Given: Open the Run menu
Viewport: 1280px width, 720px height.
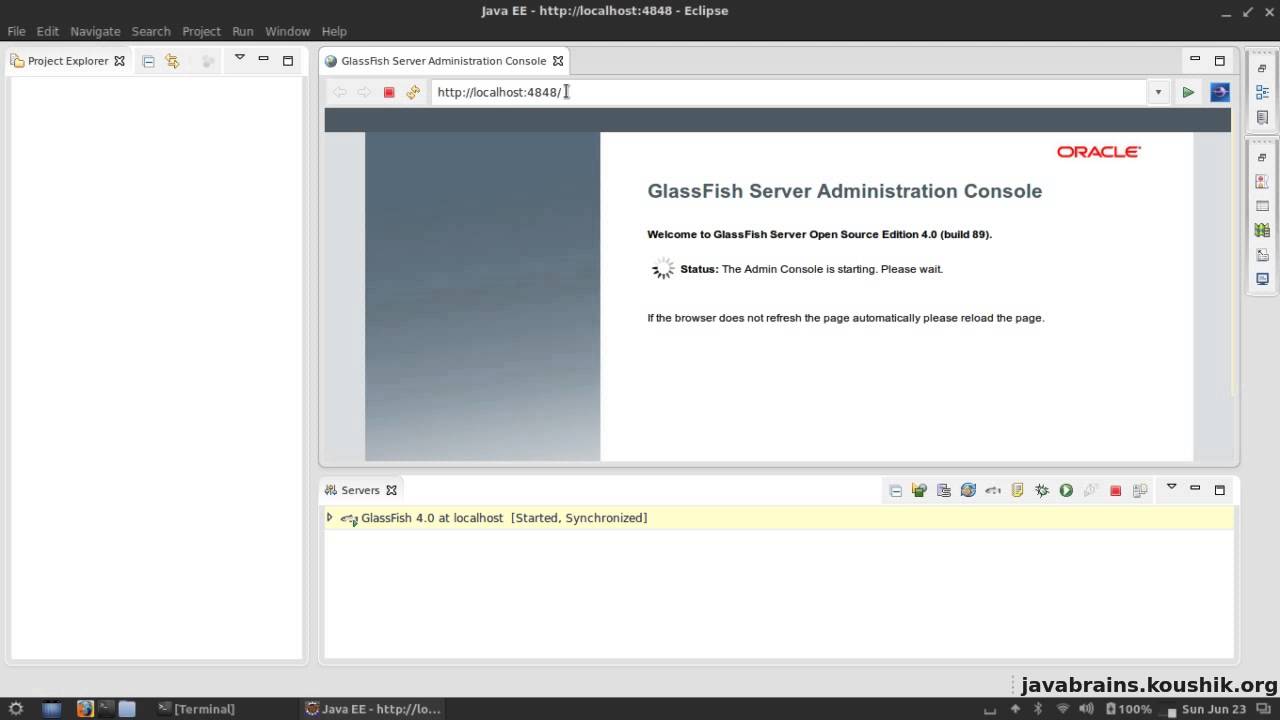Looking at the screenshot, I should click(x=243, y=31).
